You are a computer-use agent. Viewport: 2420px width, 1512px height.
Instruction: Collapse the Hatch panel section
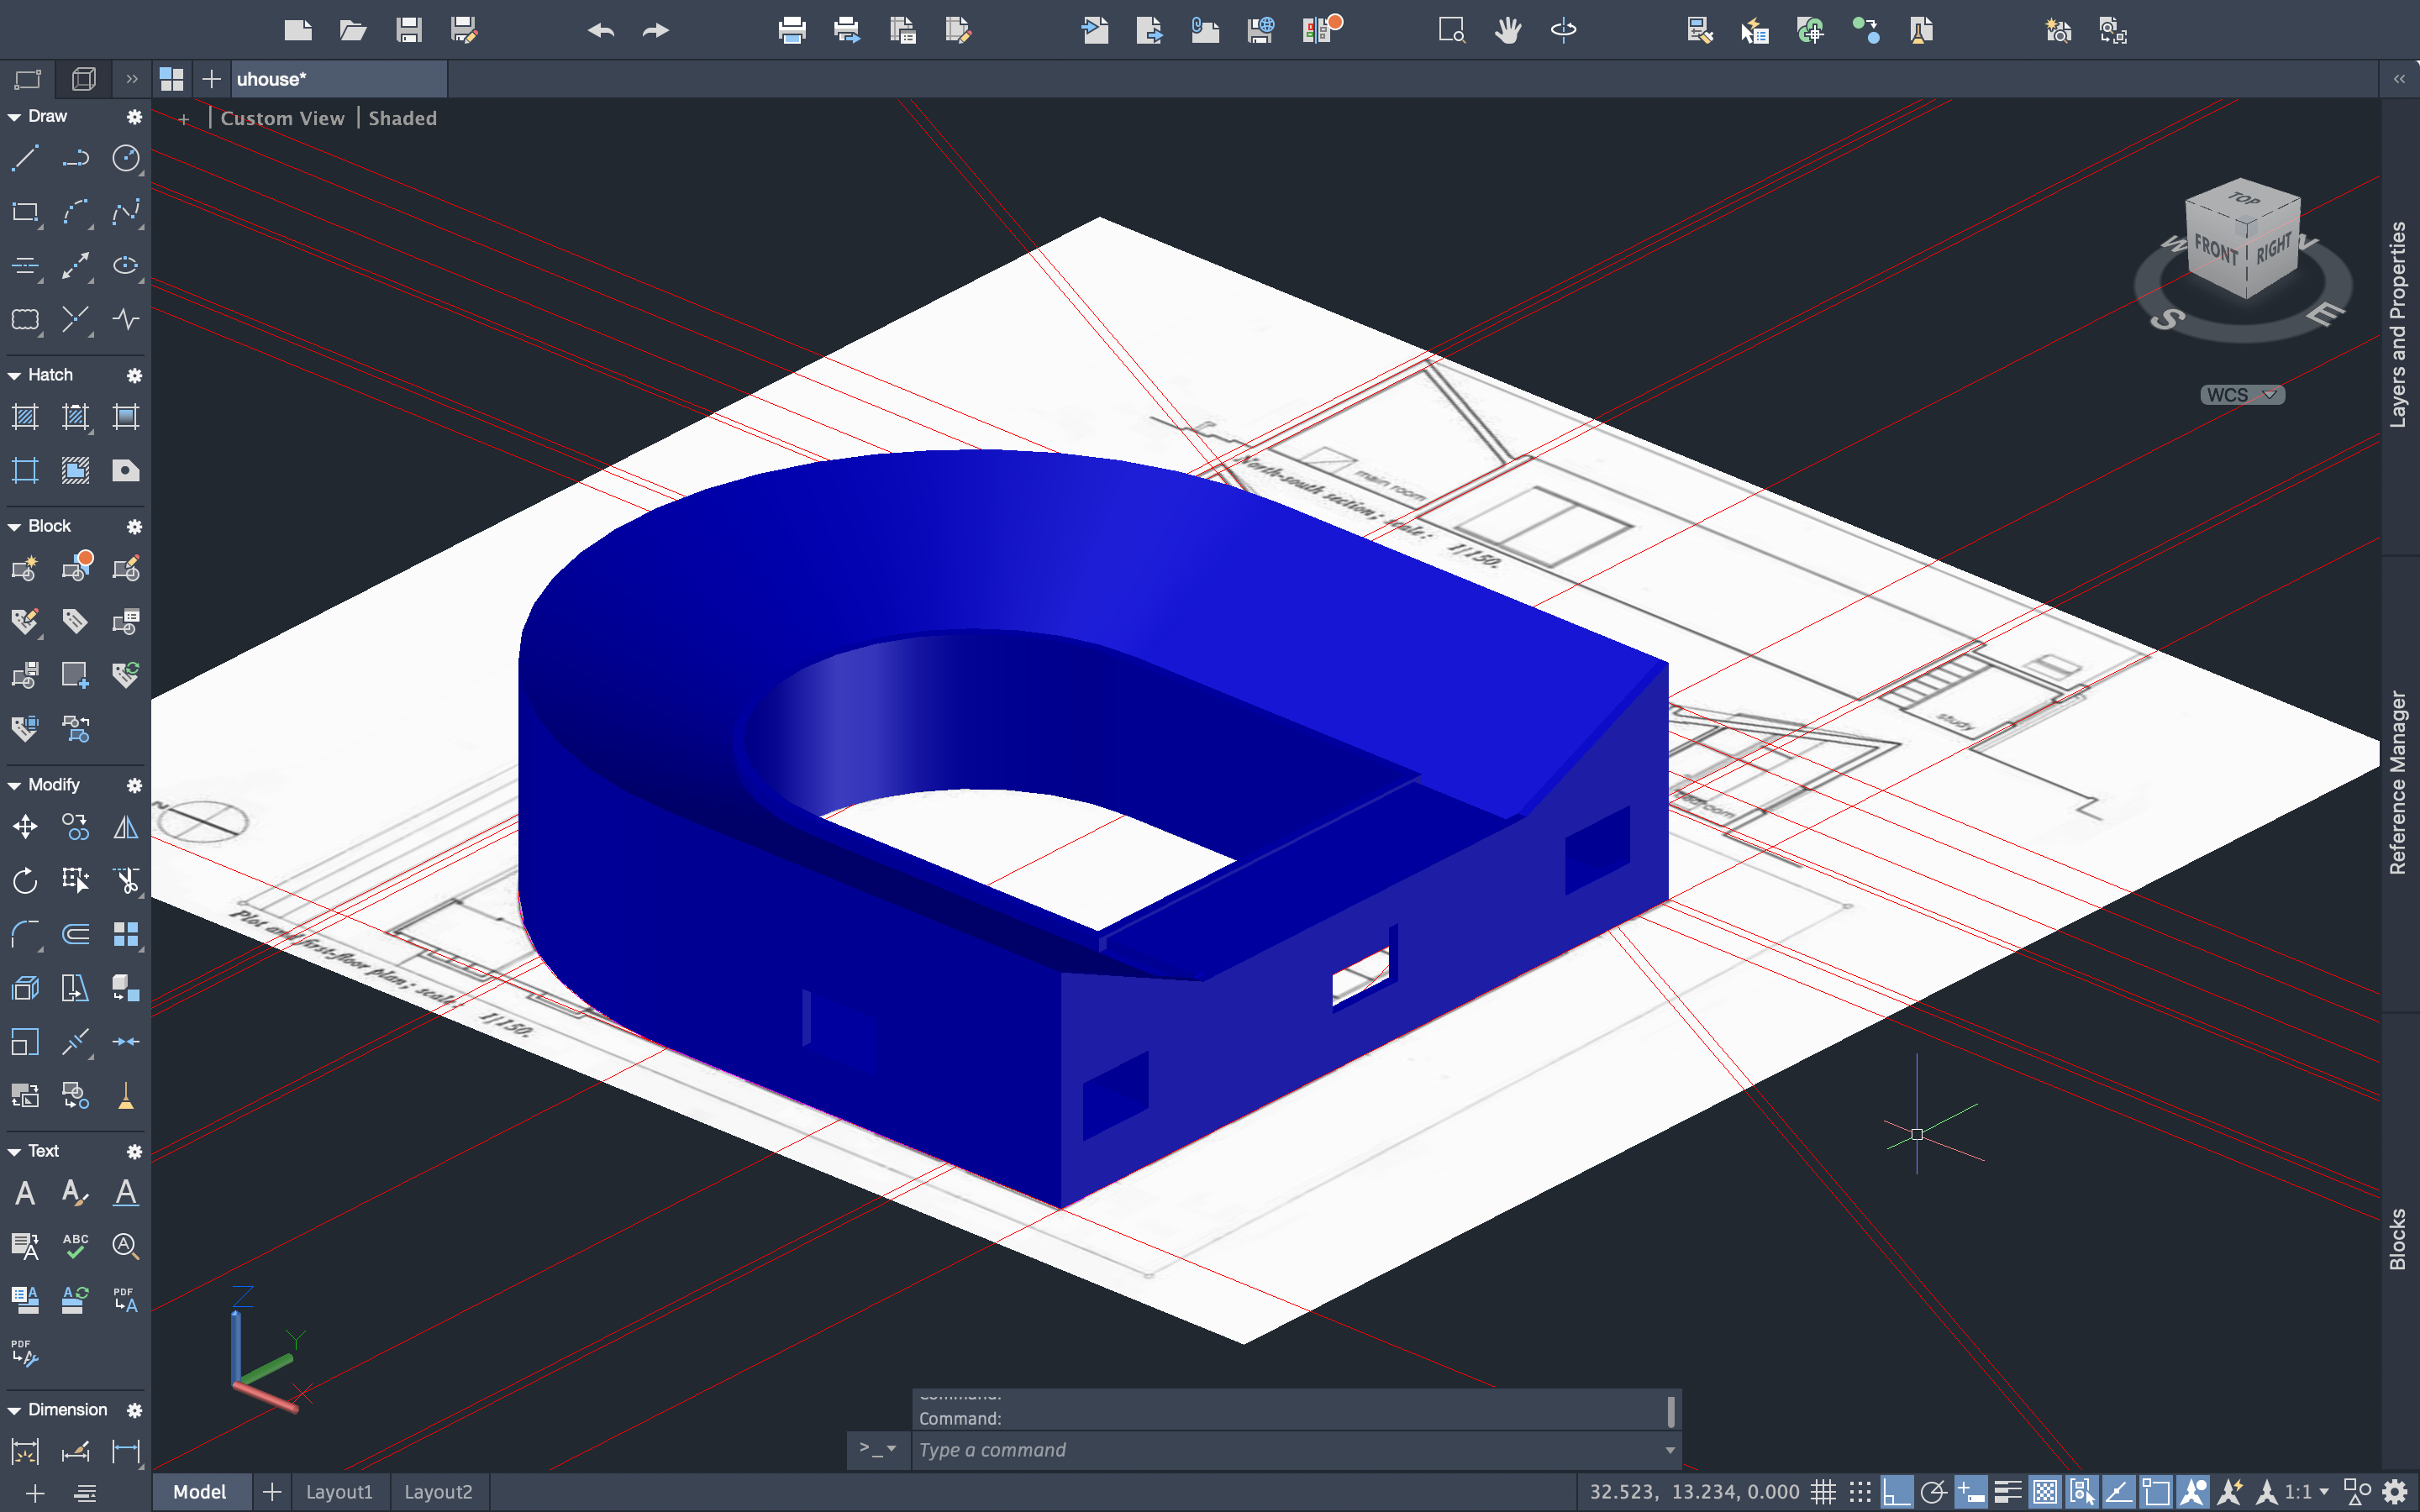(x=14, y=375)
